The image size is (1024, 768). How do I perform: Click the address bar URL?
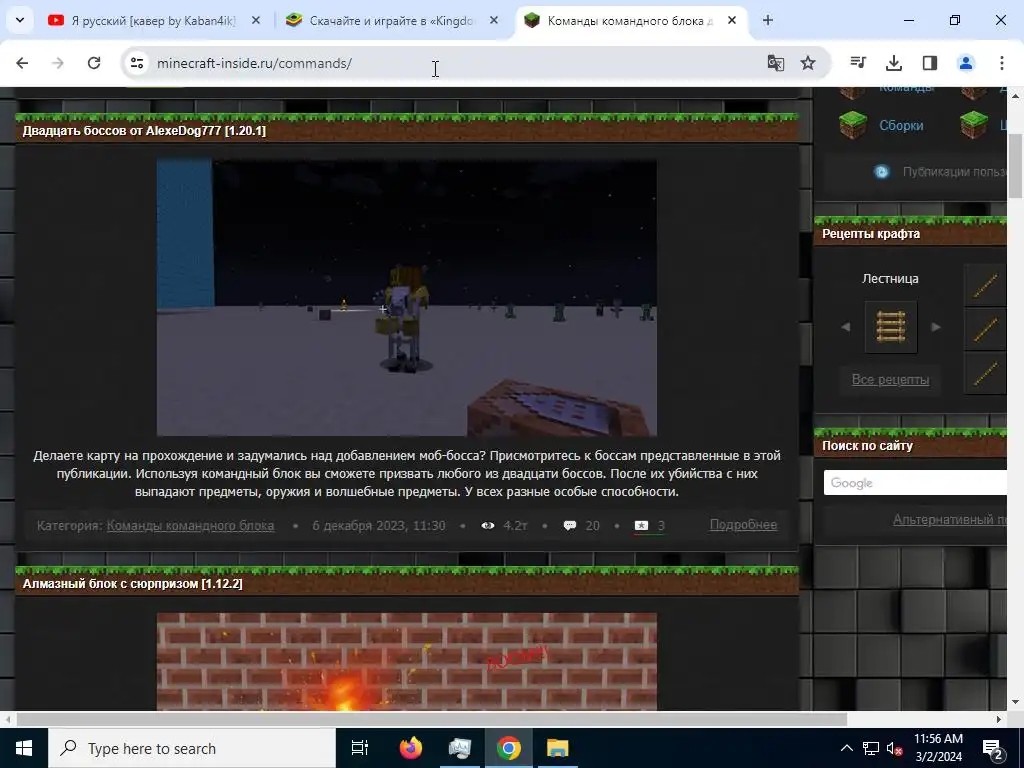(255, 63)
